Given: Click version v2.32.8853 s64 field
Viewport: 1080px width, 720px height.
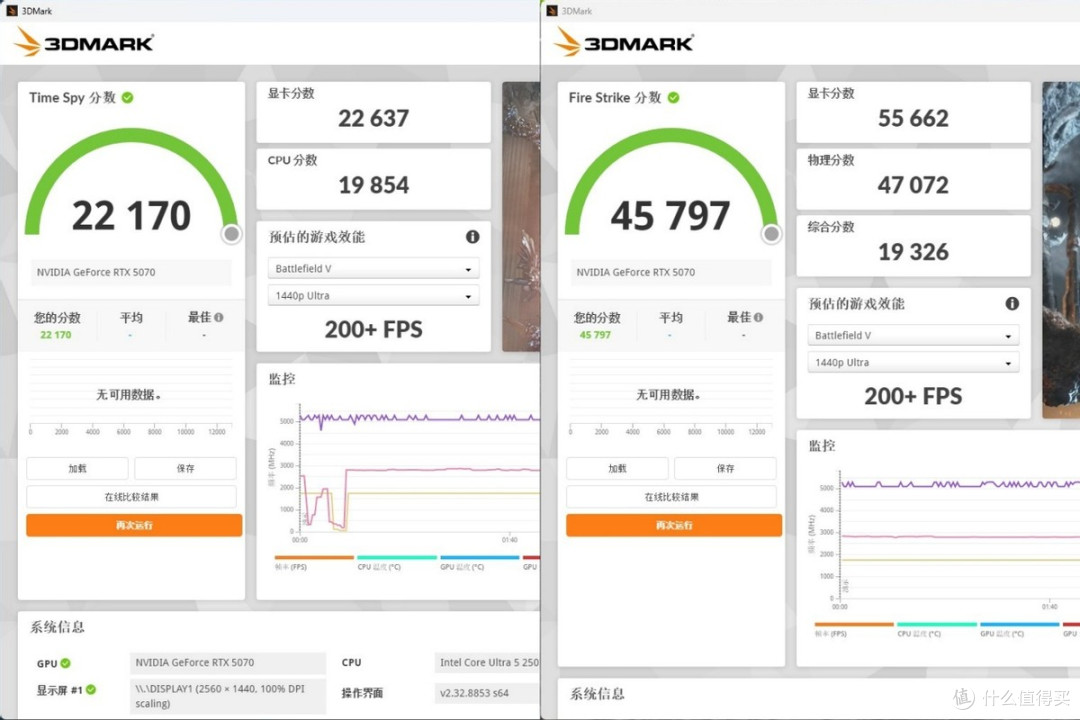Looking at the screenshot, I should coord(487,693).
